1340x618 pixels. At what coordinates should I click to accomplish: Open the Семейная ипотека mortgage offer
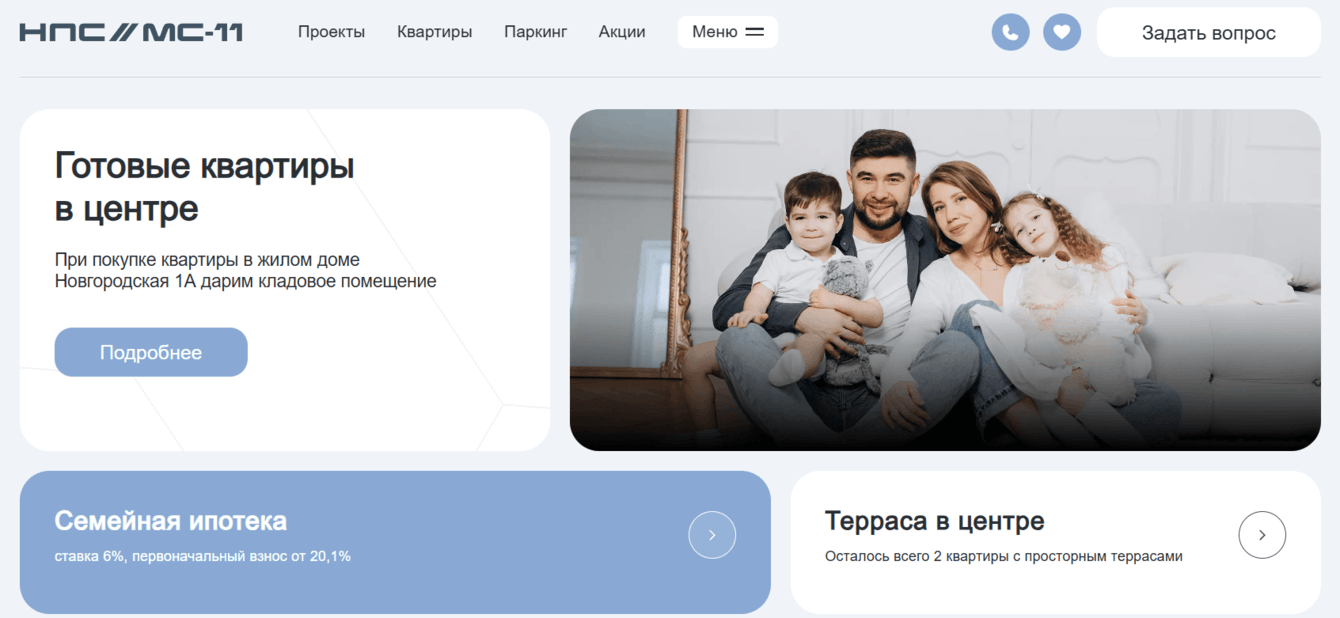click(170, 520)
